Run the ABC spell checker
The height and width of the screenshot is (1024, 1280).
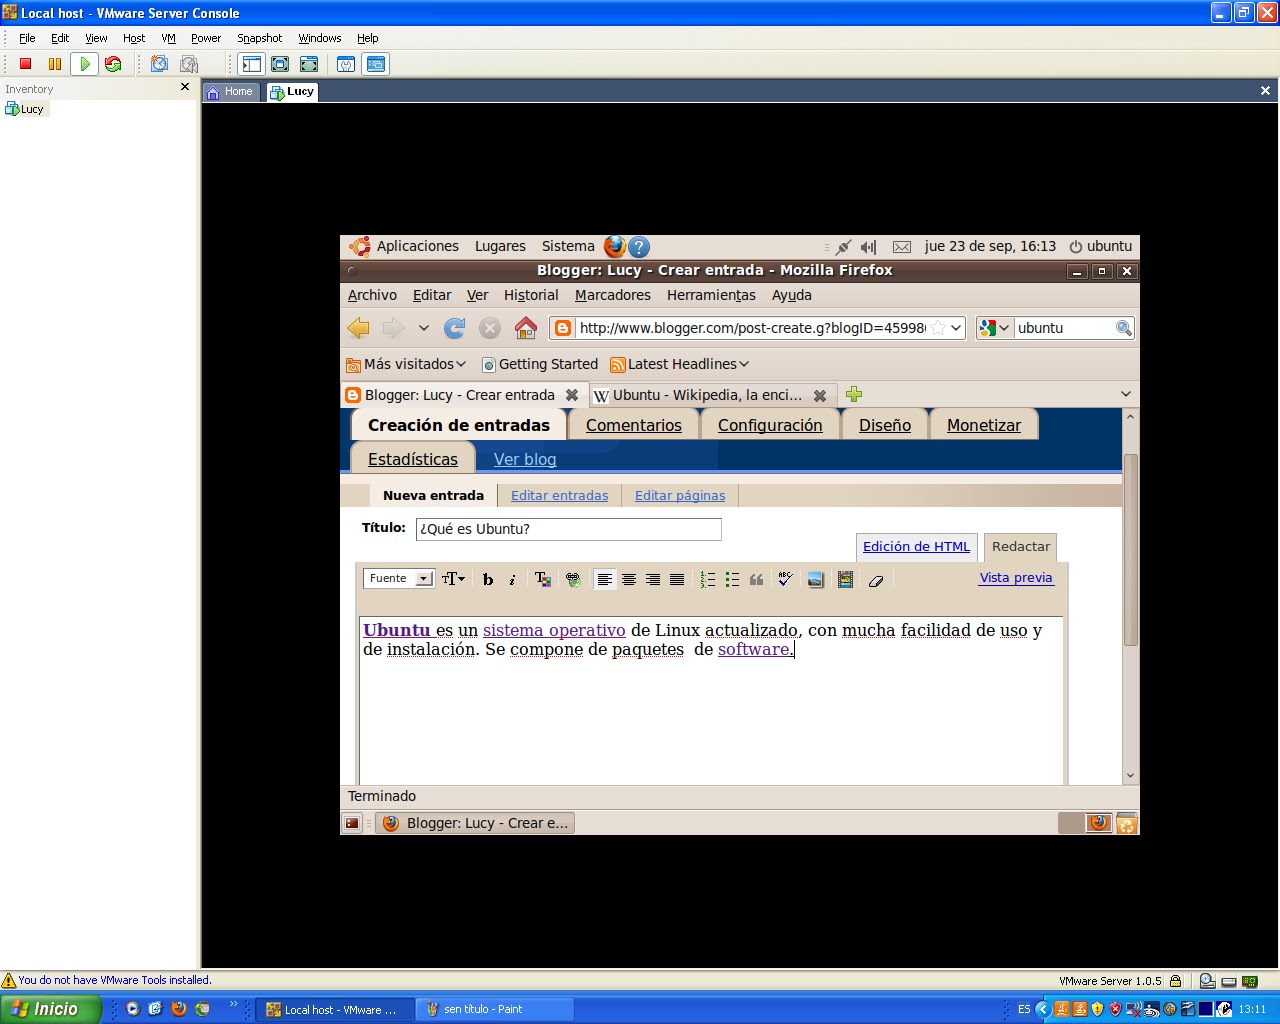[785, 579]
